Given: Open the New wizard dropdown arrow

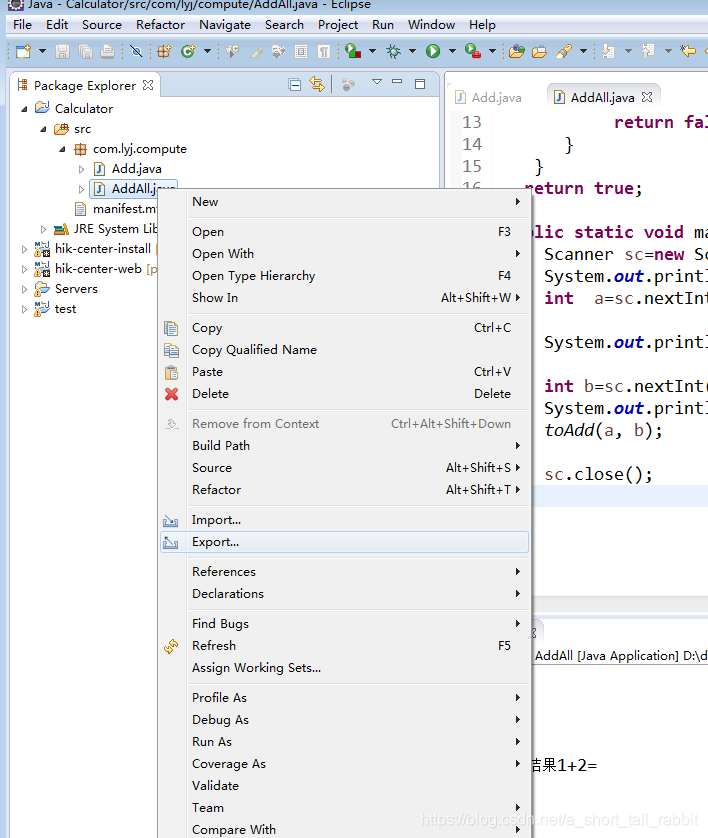Looking at the screenshot, I should (42, 51).
